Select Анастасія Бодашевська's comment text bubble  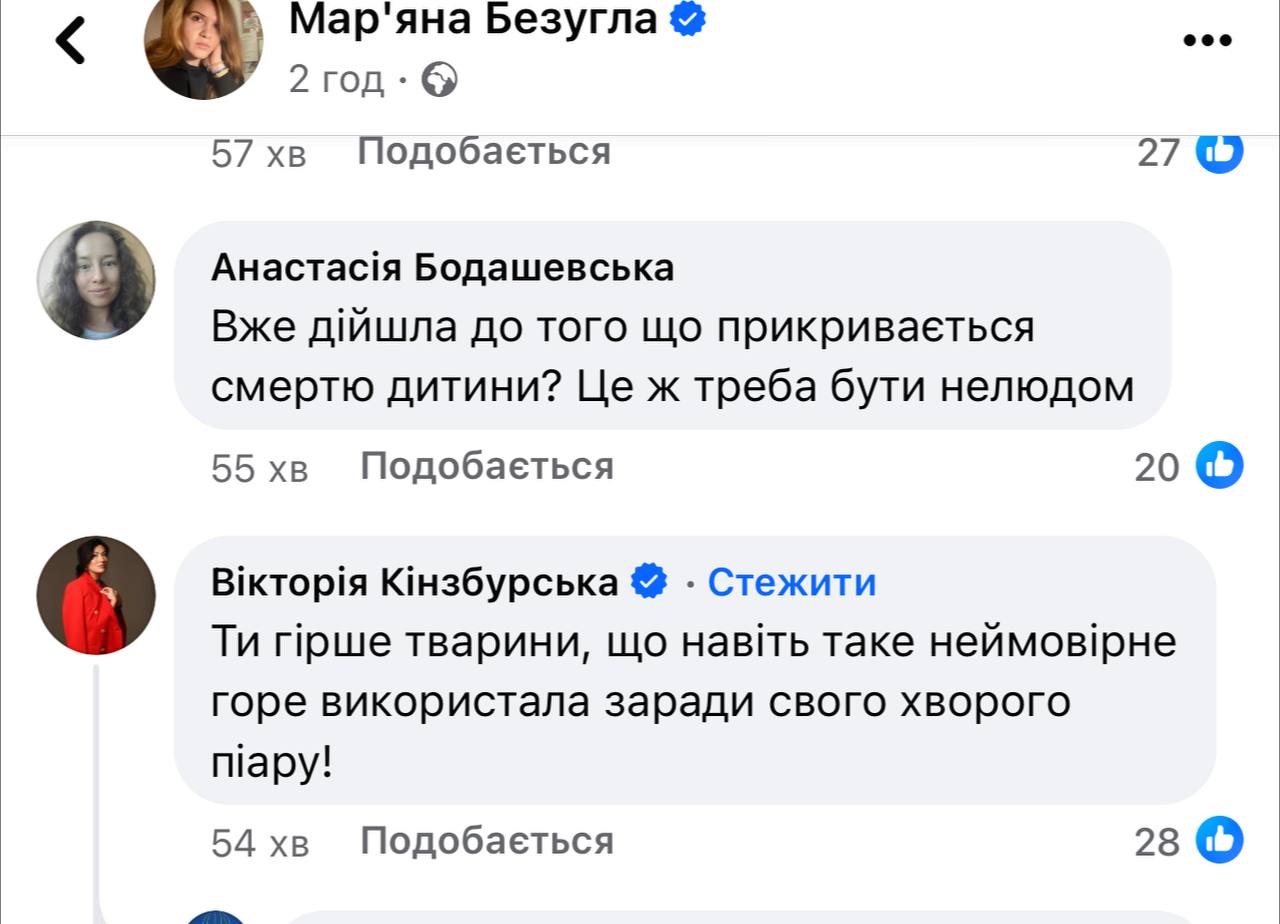[x=672, y=356]
